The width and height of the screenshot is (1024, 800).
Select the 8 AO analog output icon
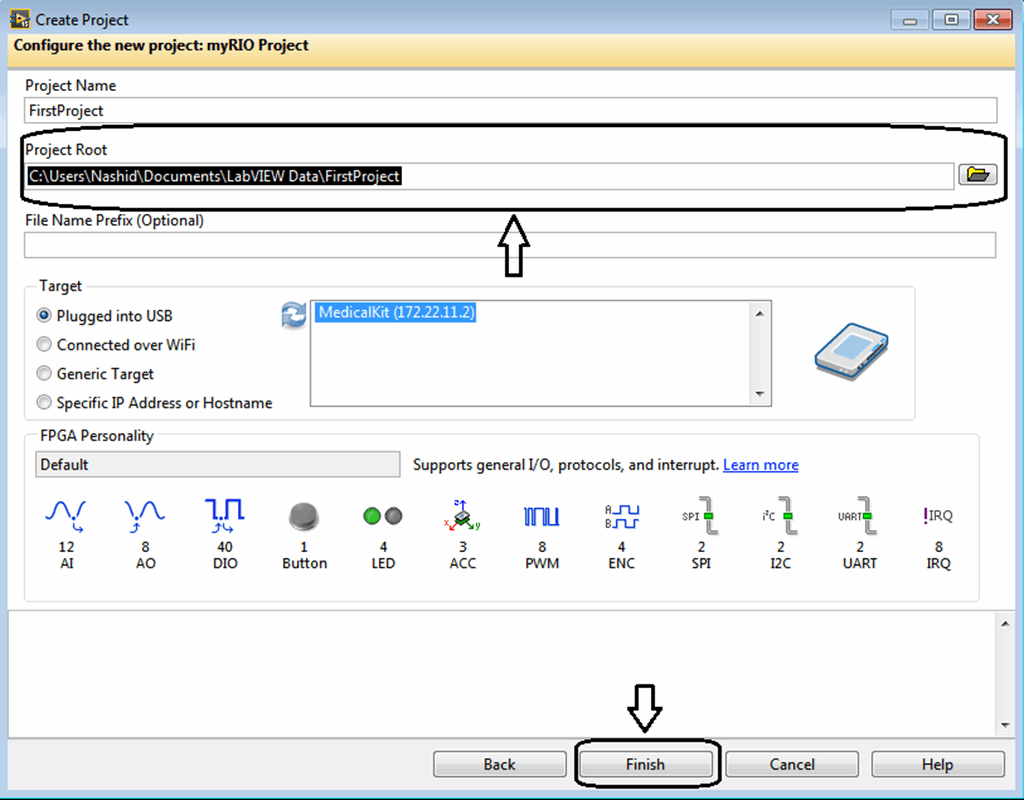(145, 525)
